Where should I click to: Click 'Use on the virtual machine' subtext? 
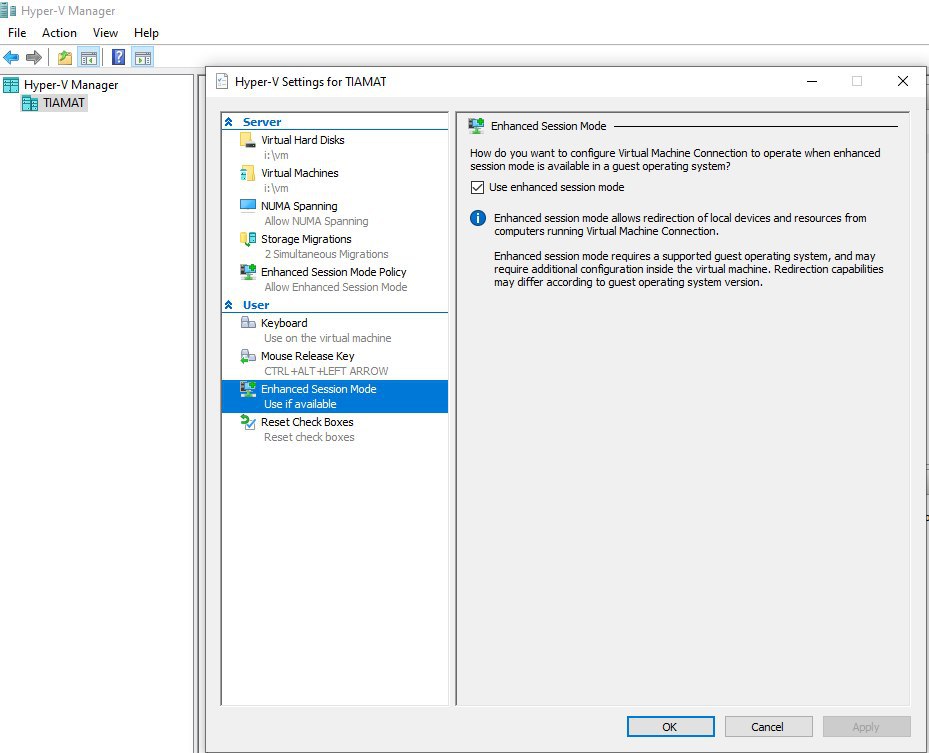click(x=328, y=338)
